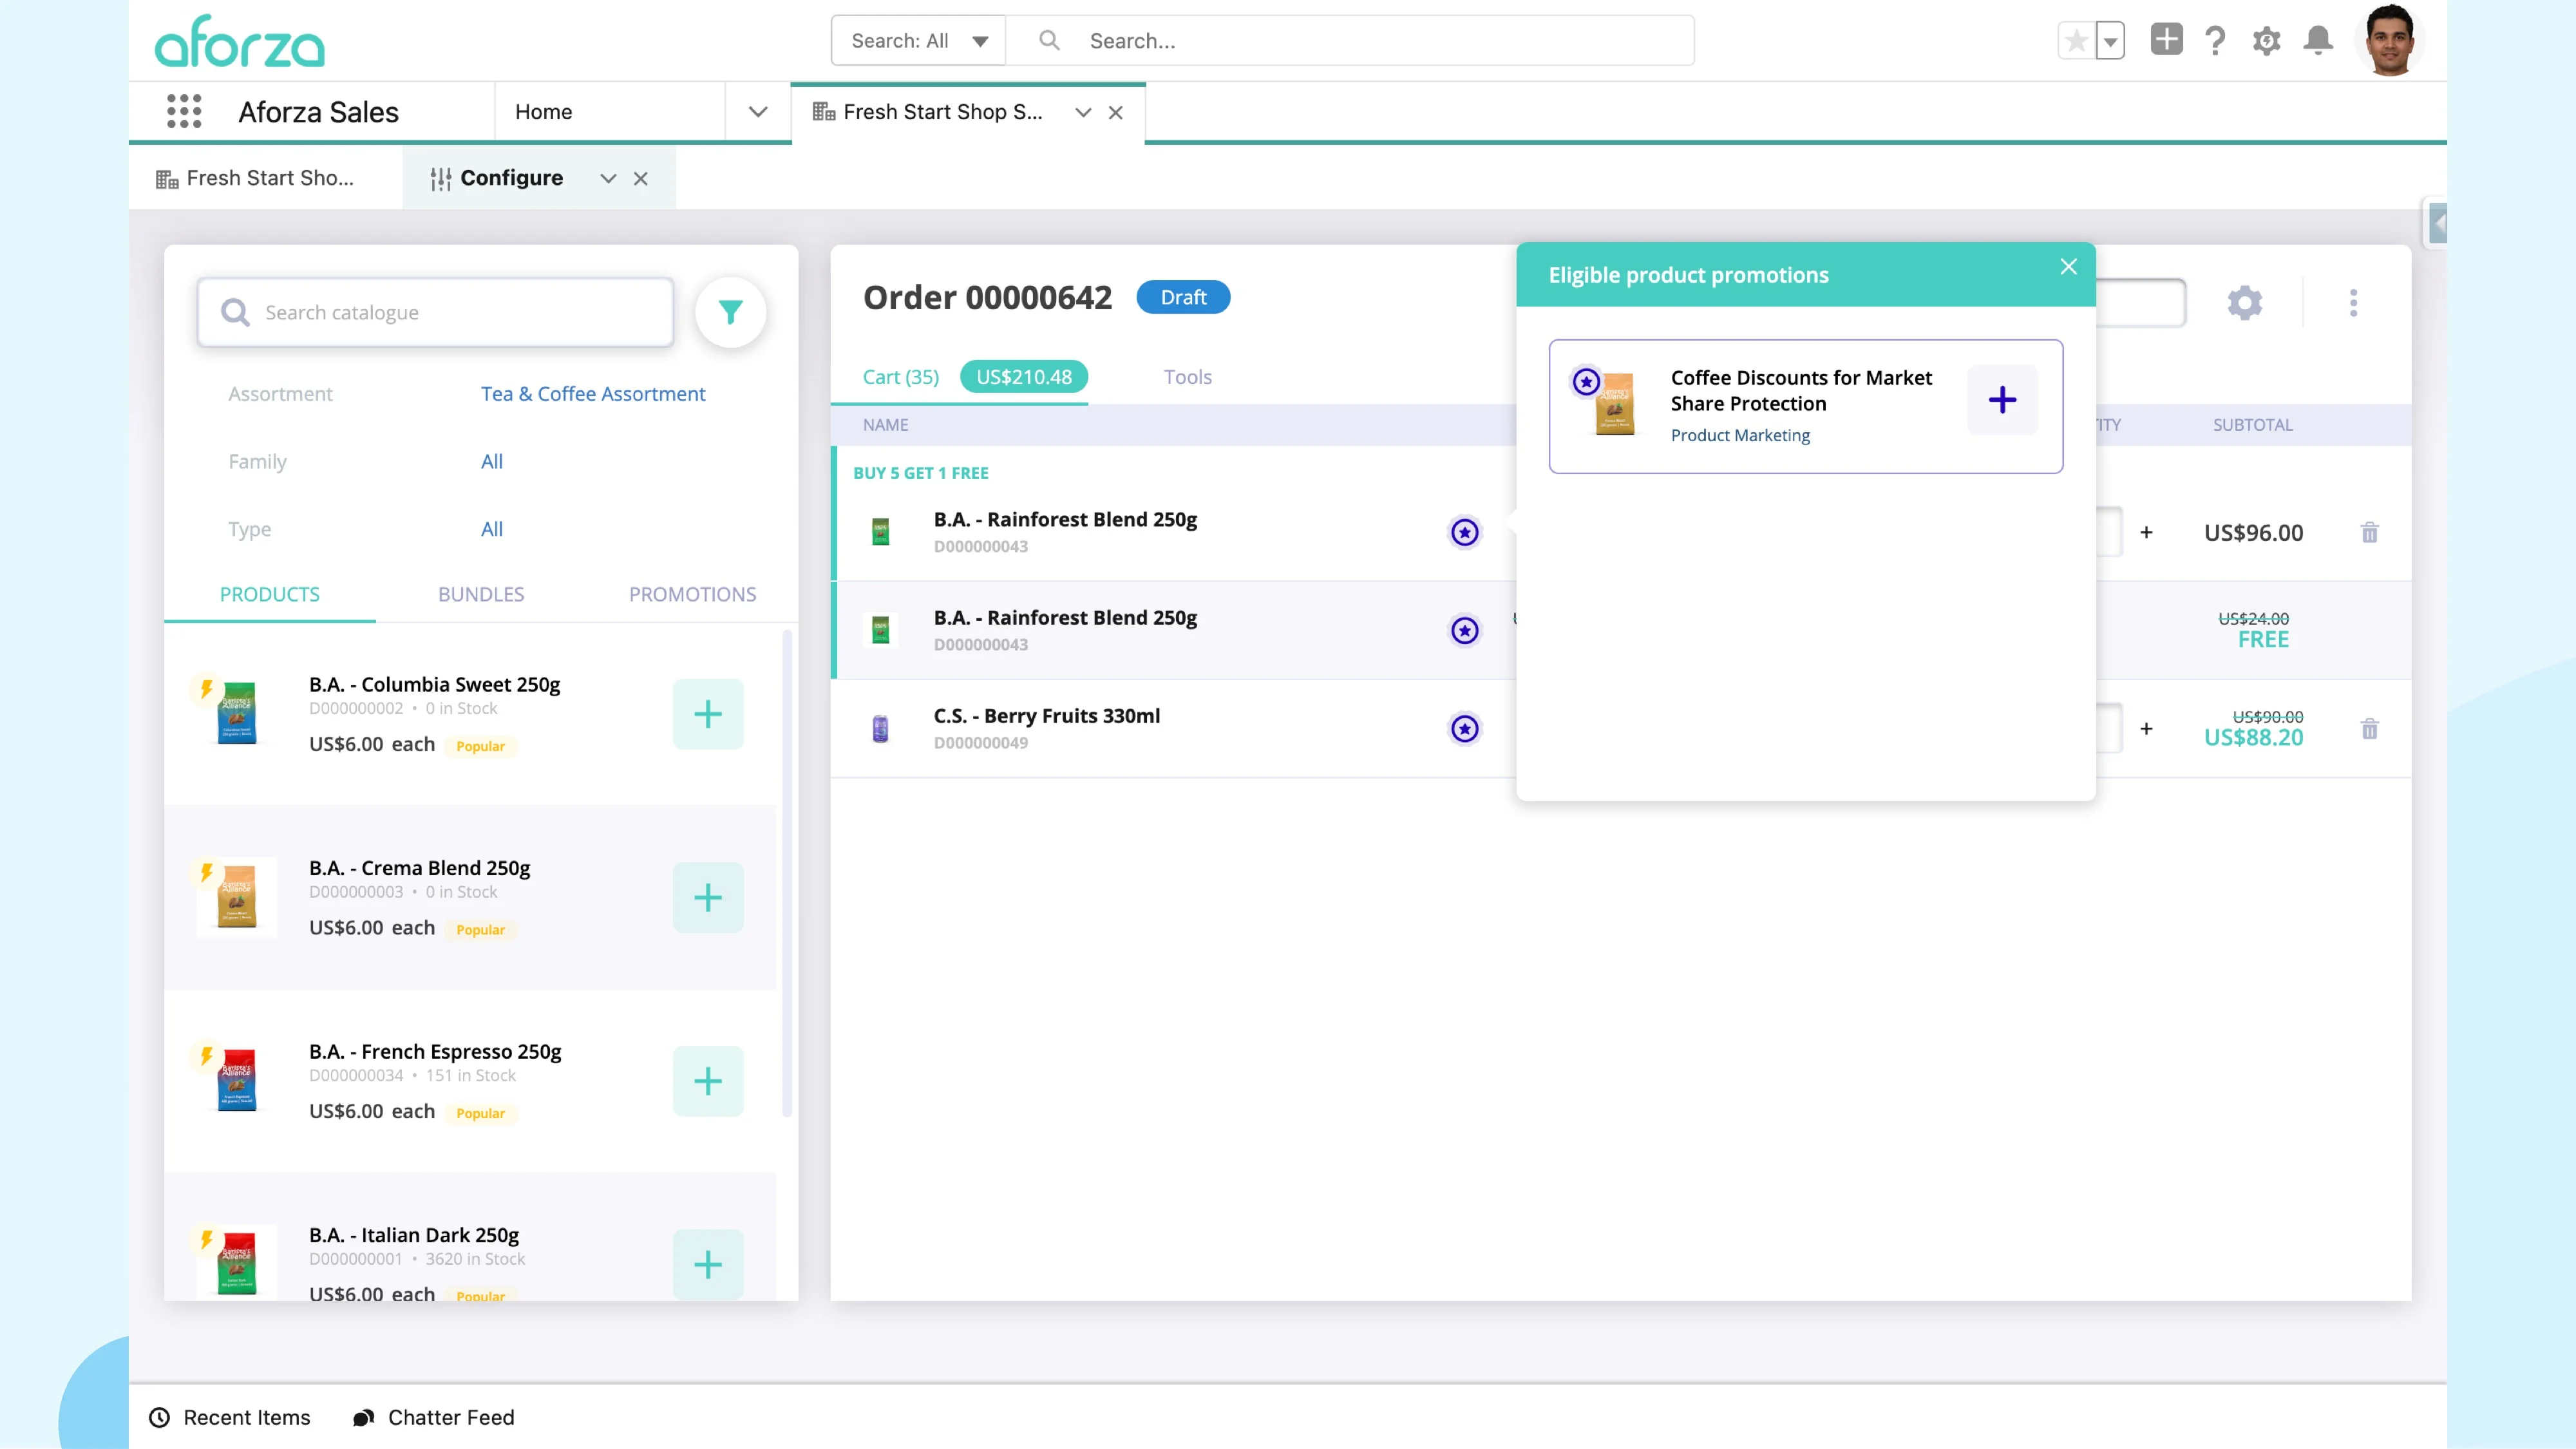Switch to the BUNDLES tab
Image resolution: width=2576 pixels, height=1449 pixels.
point(481,594)
